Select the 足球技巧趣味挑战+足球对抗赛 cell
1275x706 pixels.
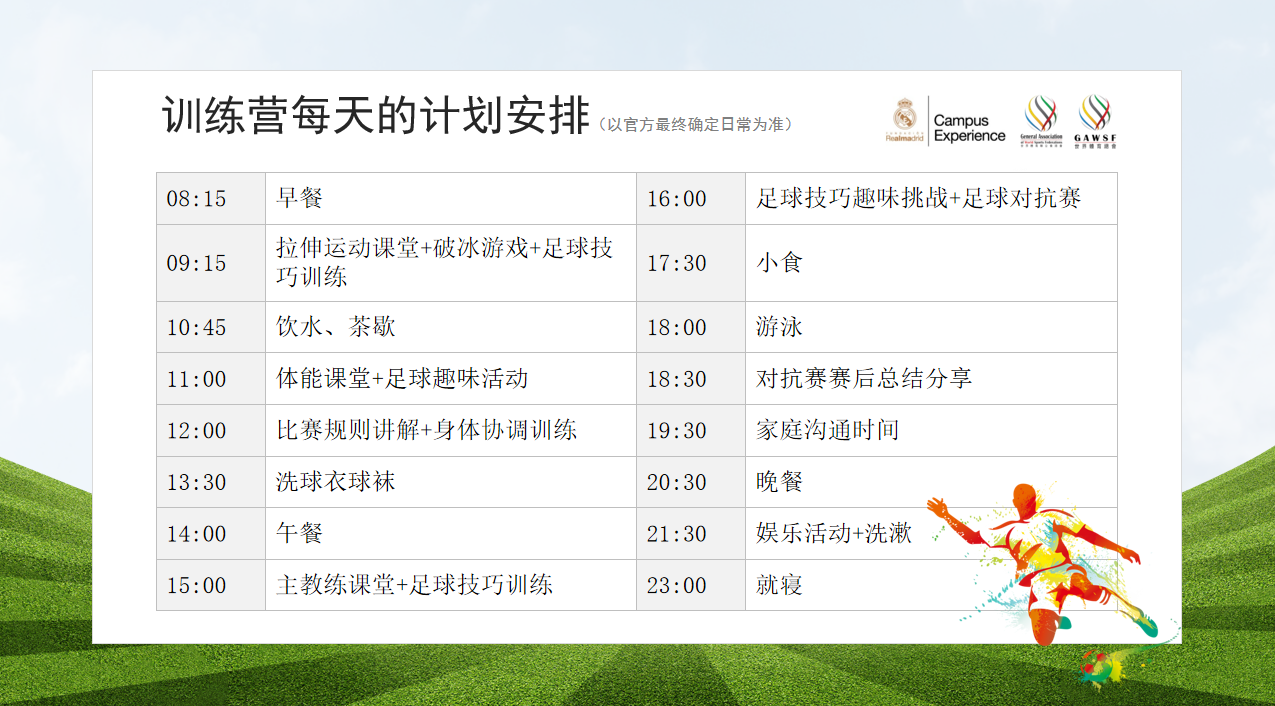click(930, 198)
